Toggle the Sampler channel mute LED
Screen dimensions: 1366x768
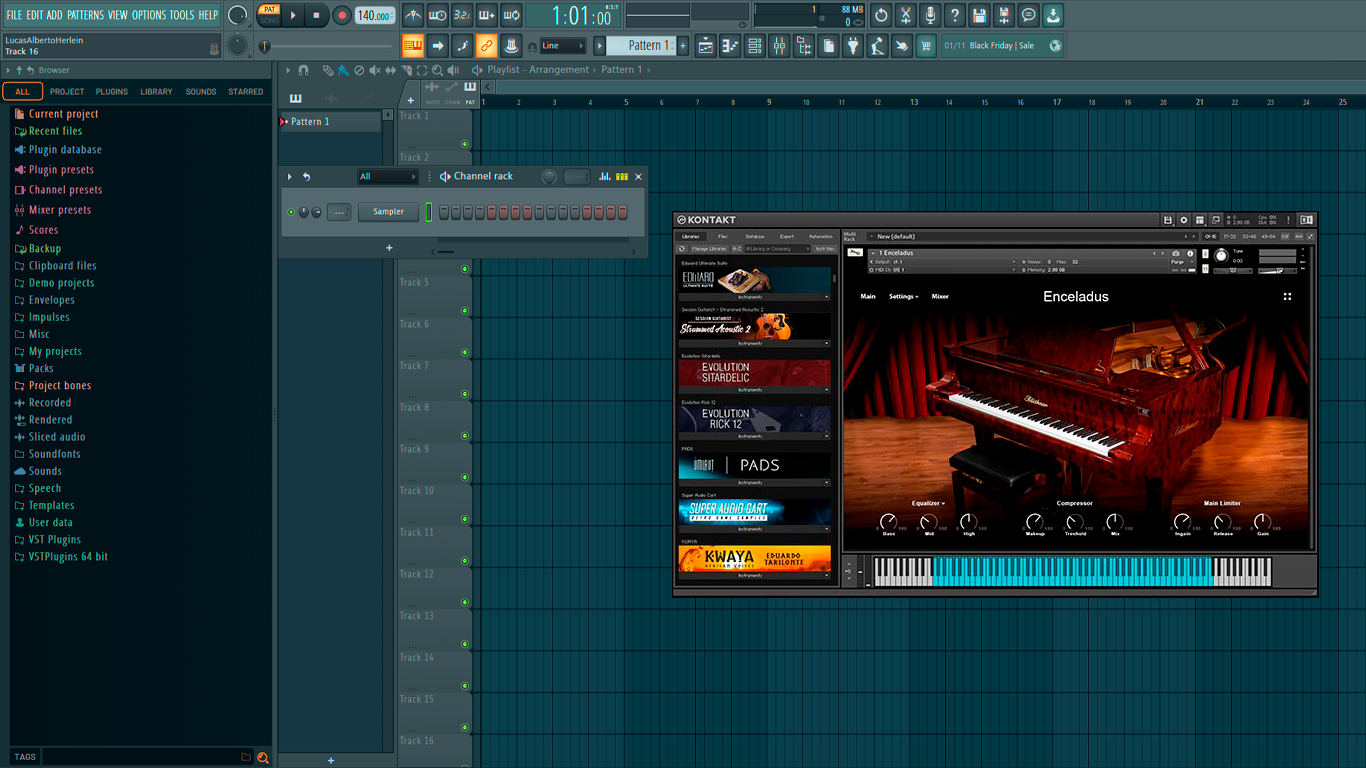click(x=291, y=212)
